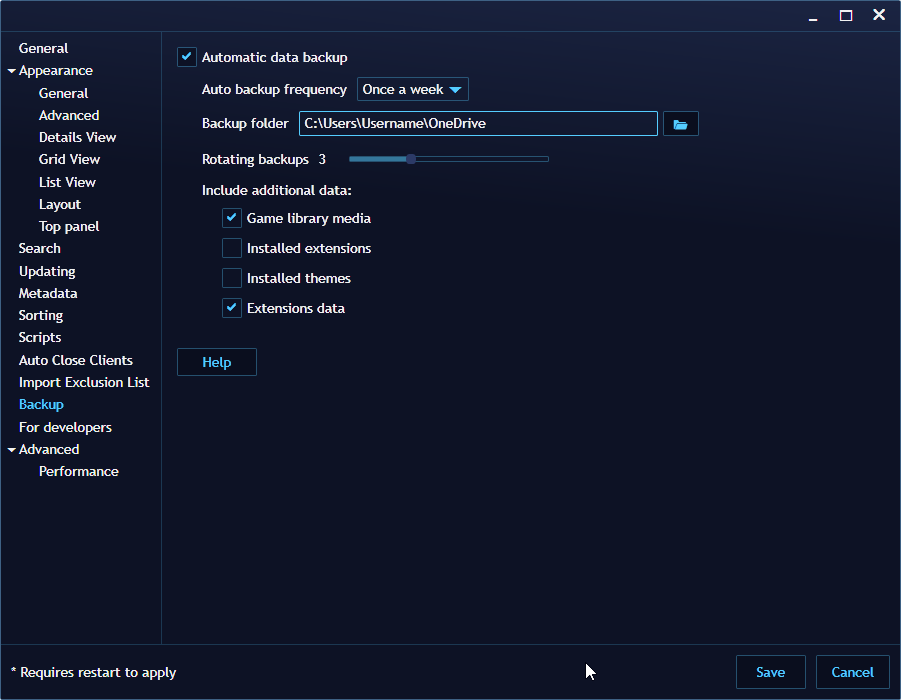
Task: Open Layout settings page
Action: coord(60,205)
